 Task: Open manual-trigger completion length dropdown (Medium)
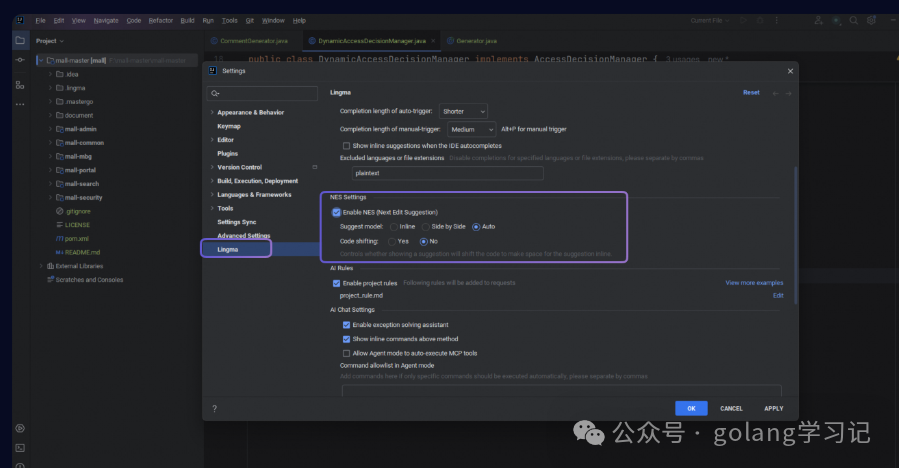(471, 130)
